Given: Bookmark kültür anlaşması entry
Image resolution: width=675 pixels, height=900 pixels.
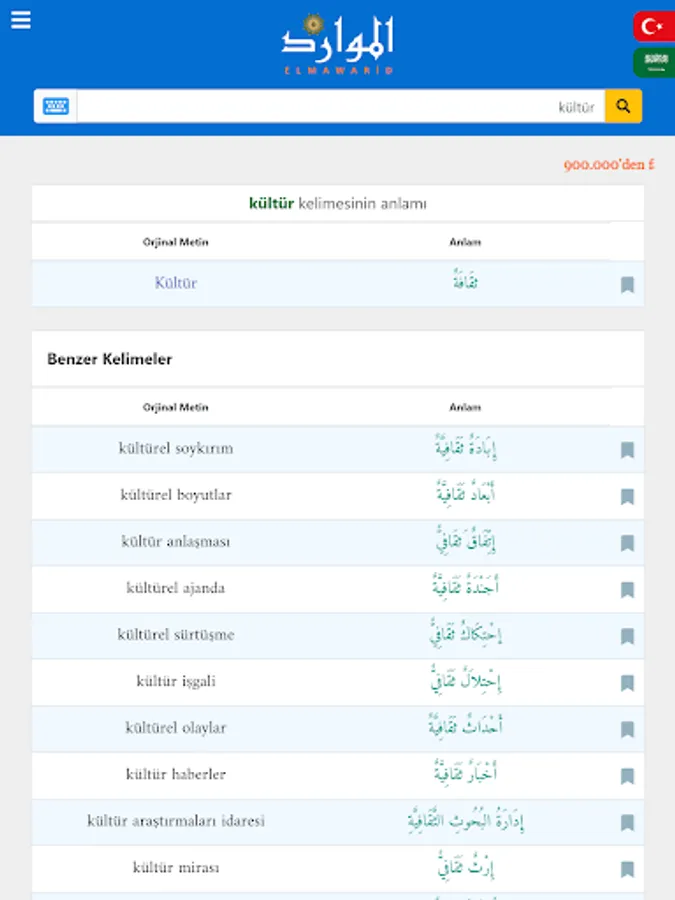Looking at the screenshot, I should point(627,543).
